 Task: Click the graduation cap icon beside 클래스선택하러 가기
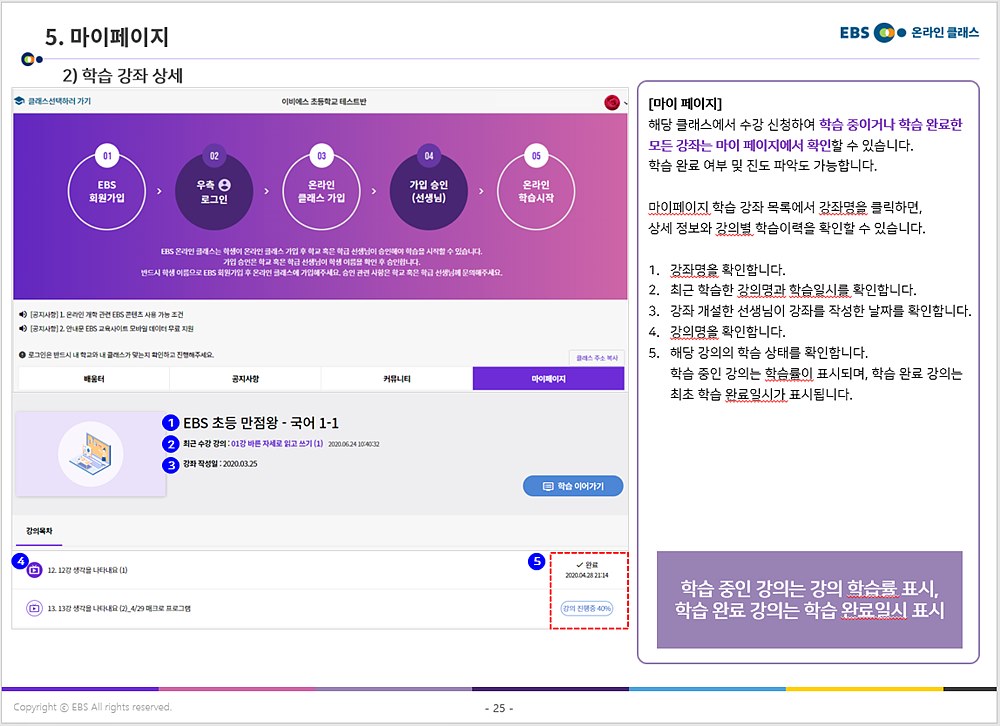point(19,101)
